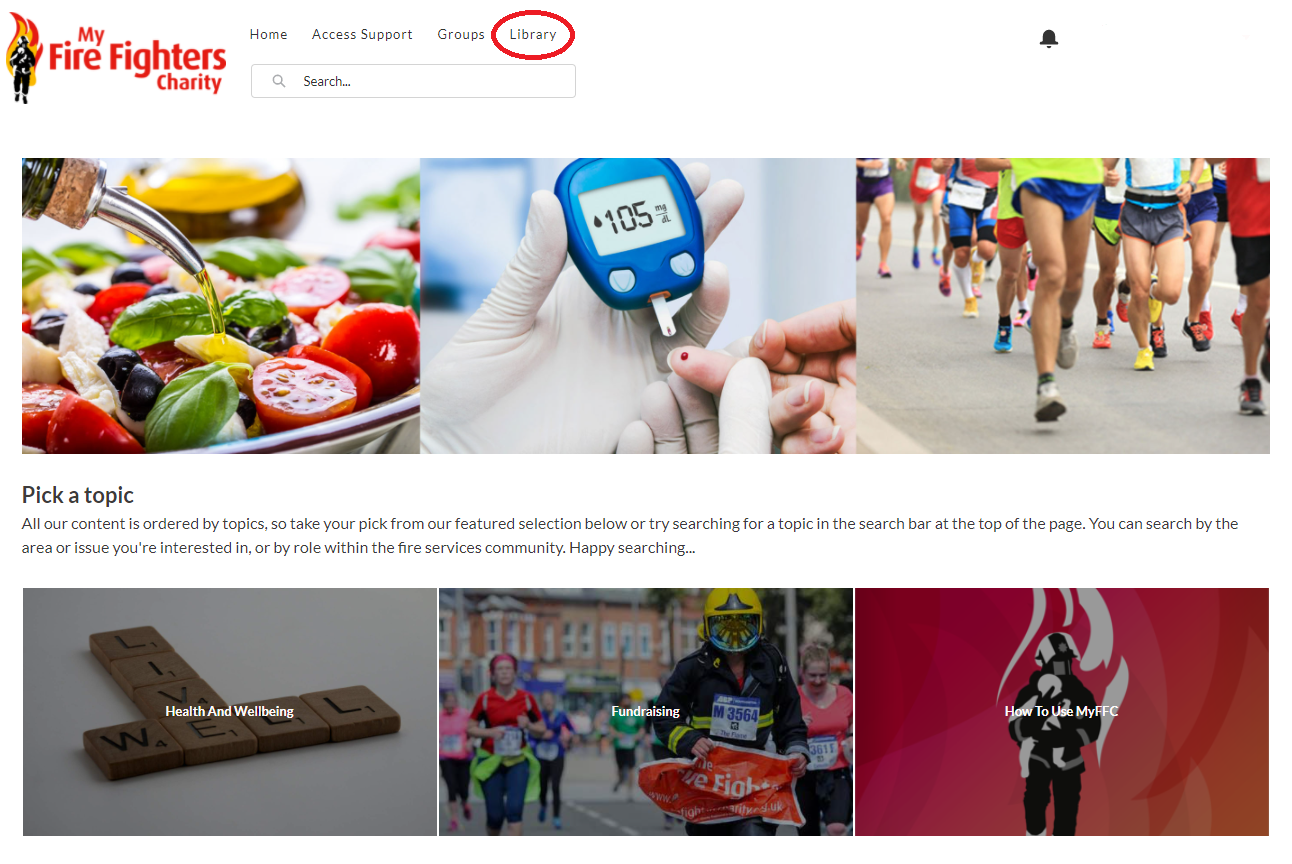This screenshot has width=1292, height=864.
Task: Click the running race banner image
Action: [1063, 306]
